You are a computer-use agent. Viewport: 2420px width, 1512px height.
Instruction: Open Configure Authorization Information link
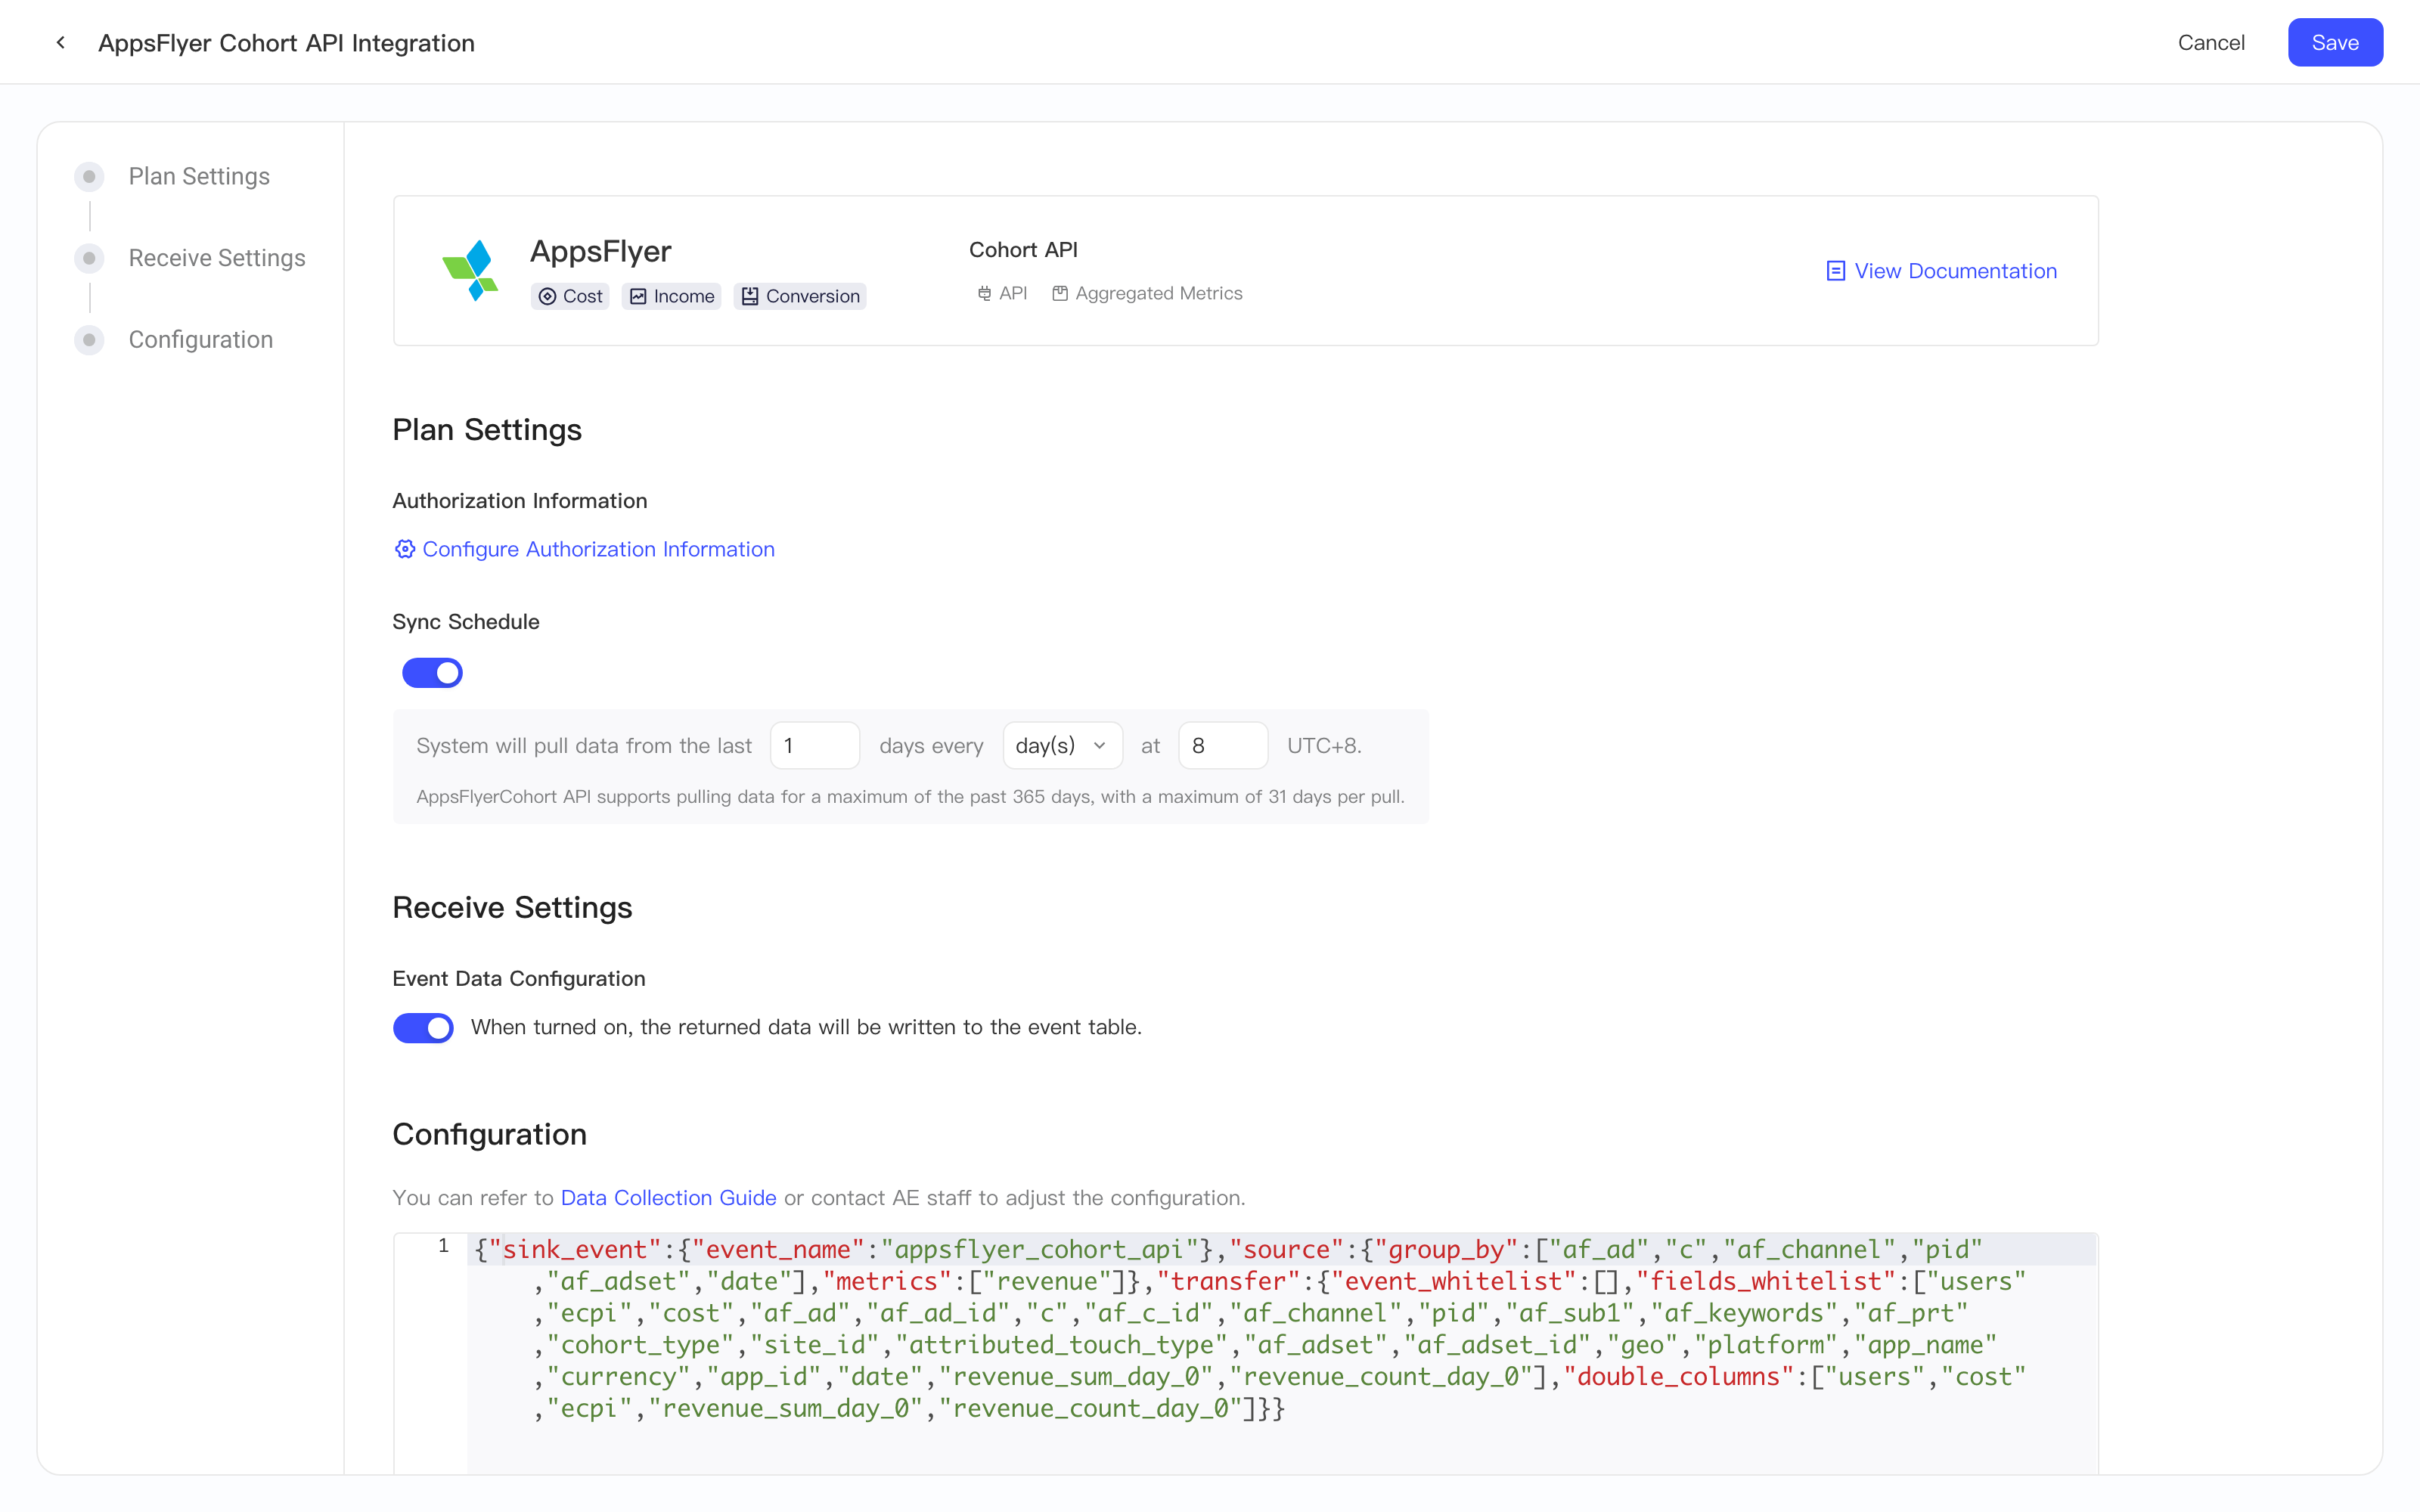(584, 549)
